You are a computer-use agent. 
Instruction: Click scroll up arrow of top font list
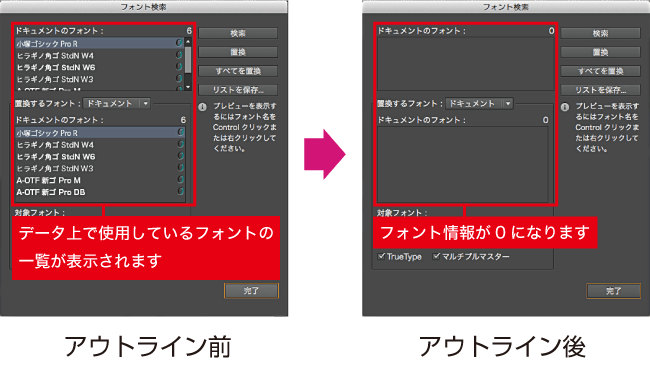(x=188, y=41)
